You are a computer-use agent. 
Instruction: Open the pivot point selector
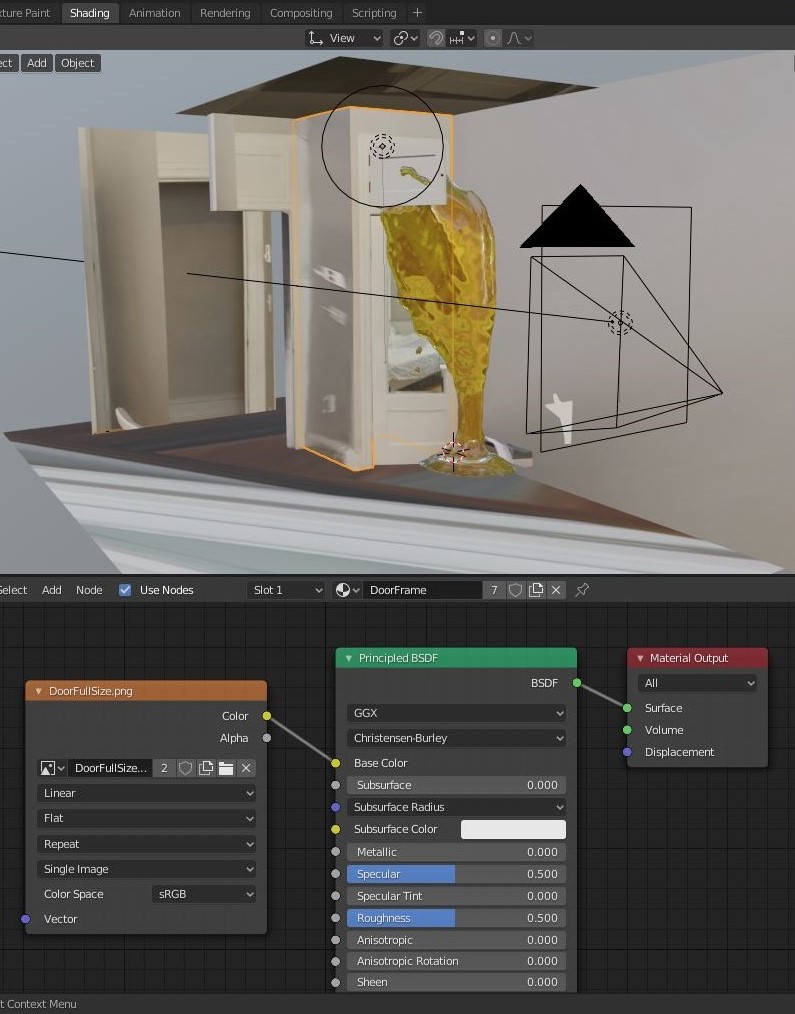tap(405, 38)
